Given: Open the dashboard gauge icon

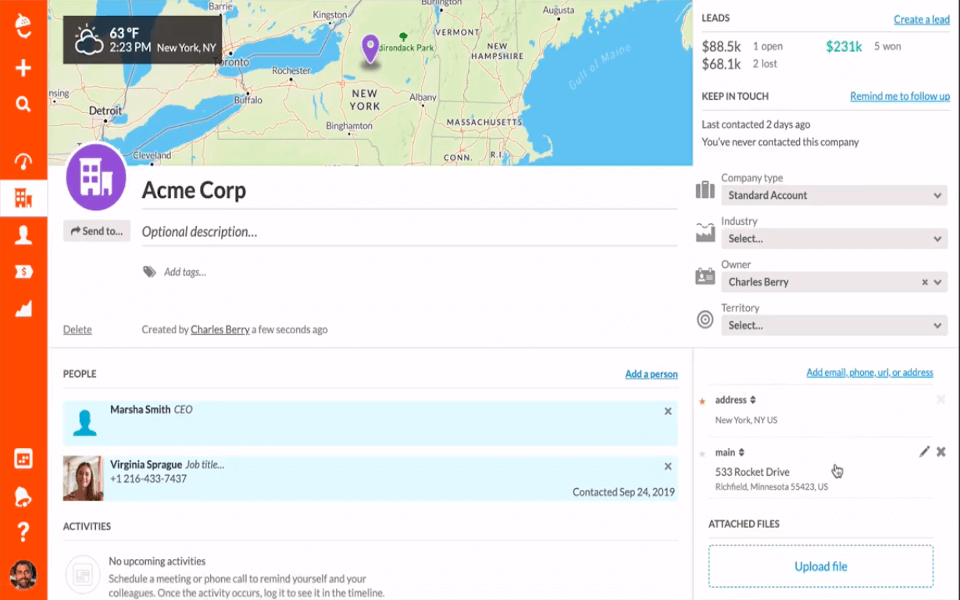Looking at the screenshot, I should (x=23, y=162).
